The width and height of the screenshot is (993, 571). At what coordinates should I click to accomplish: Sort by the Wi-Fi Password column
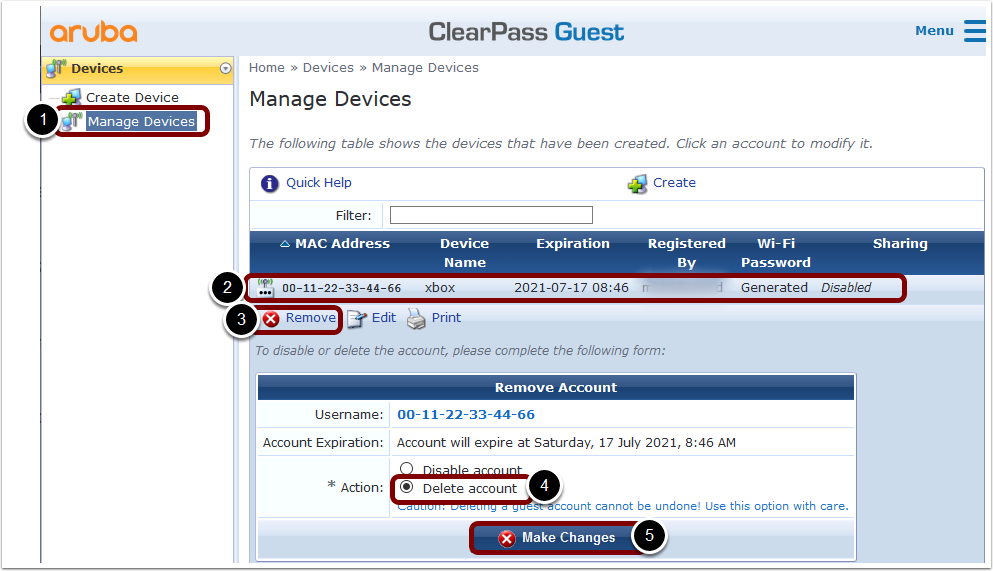tap(776, 253)
